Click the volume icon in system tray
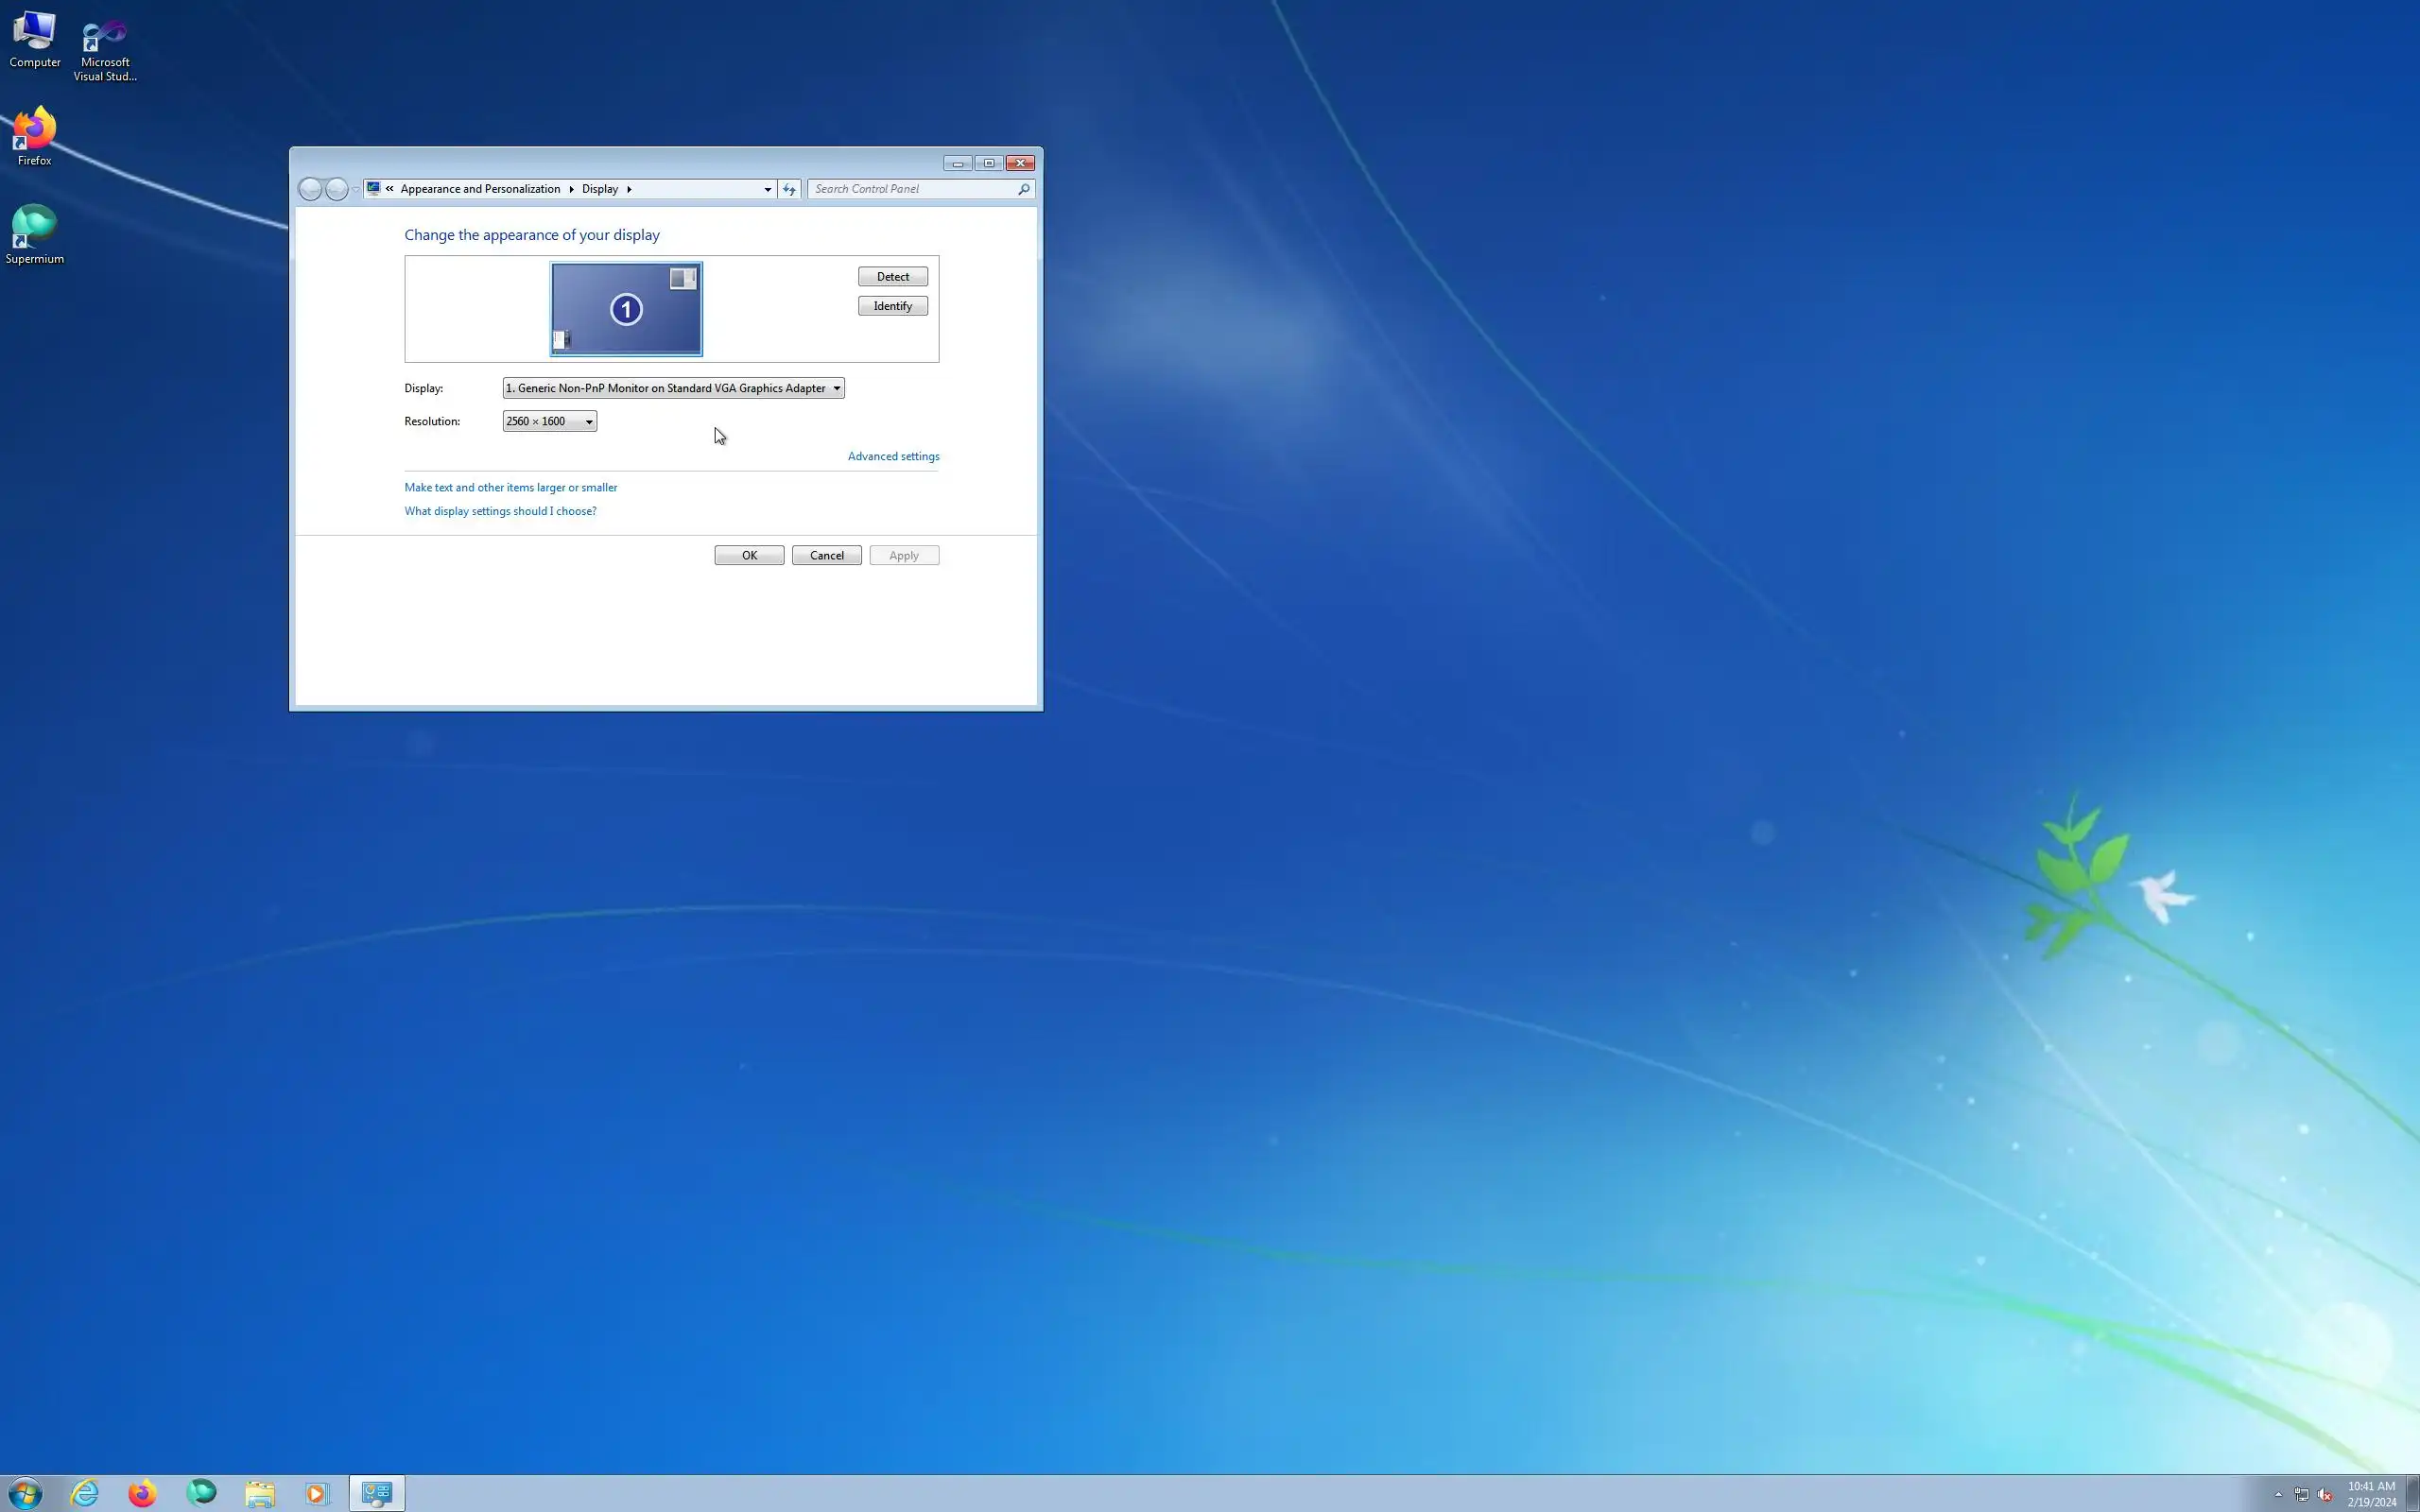This screenshot has width=2420, height=1512. point(2325,1494)
